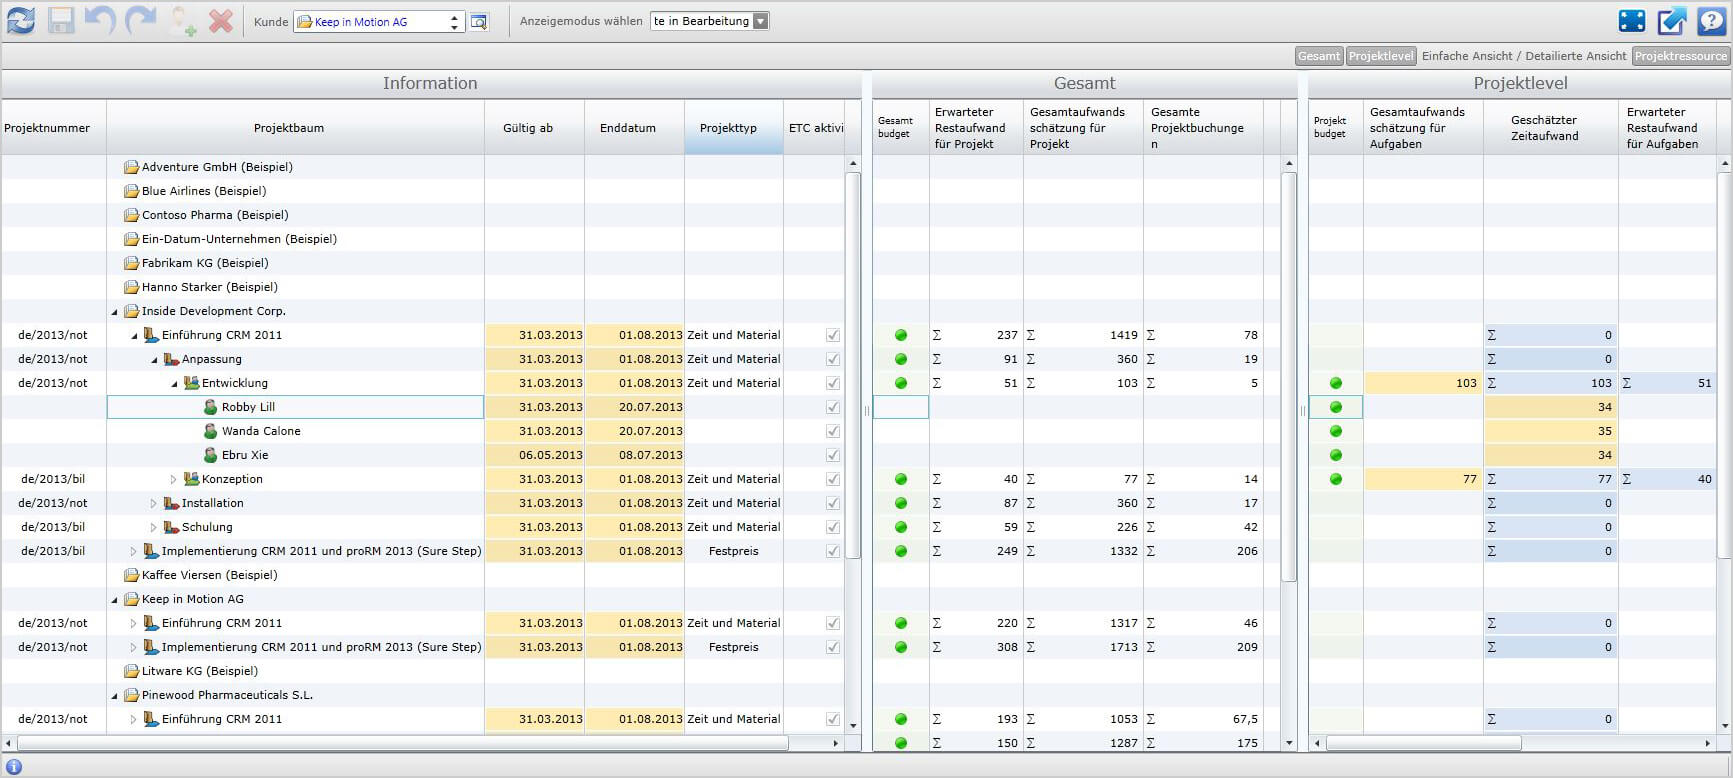This screenshot has height=778, width=1733.
Task: Sort by the Projektnummer column header
Action: 53,127
